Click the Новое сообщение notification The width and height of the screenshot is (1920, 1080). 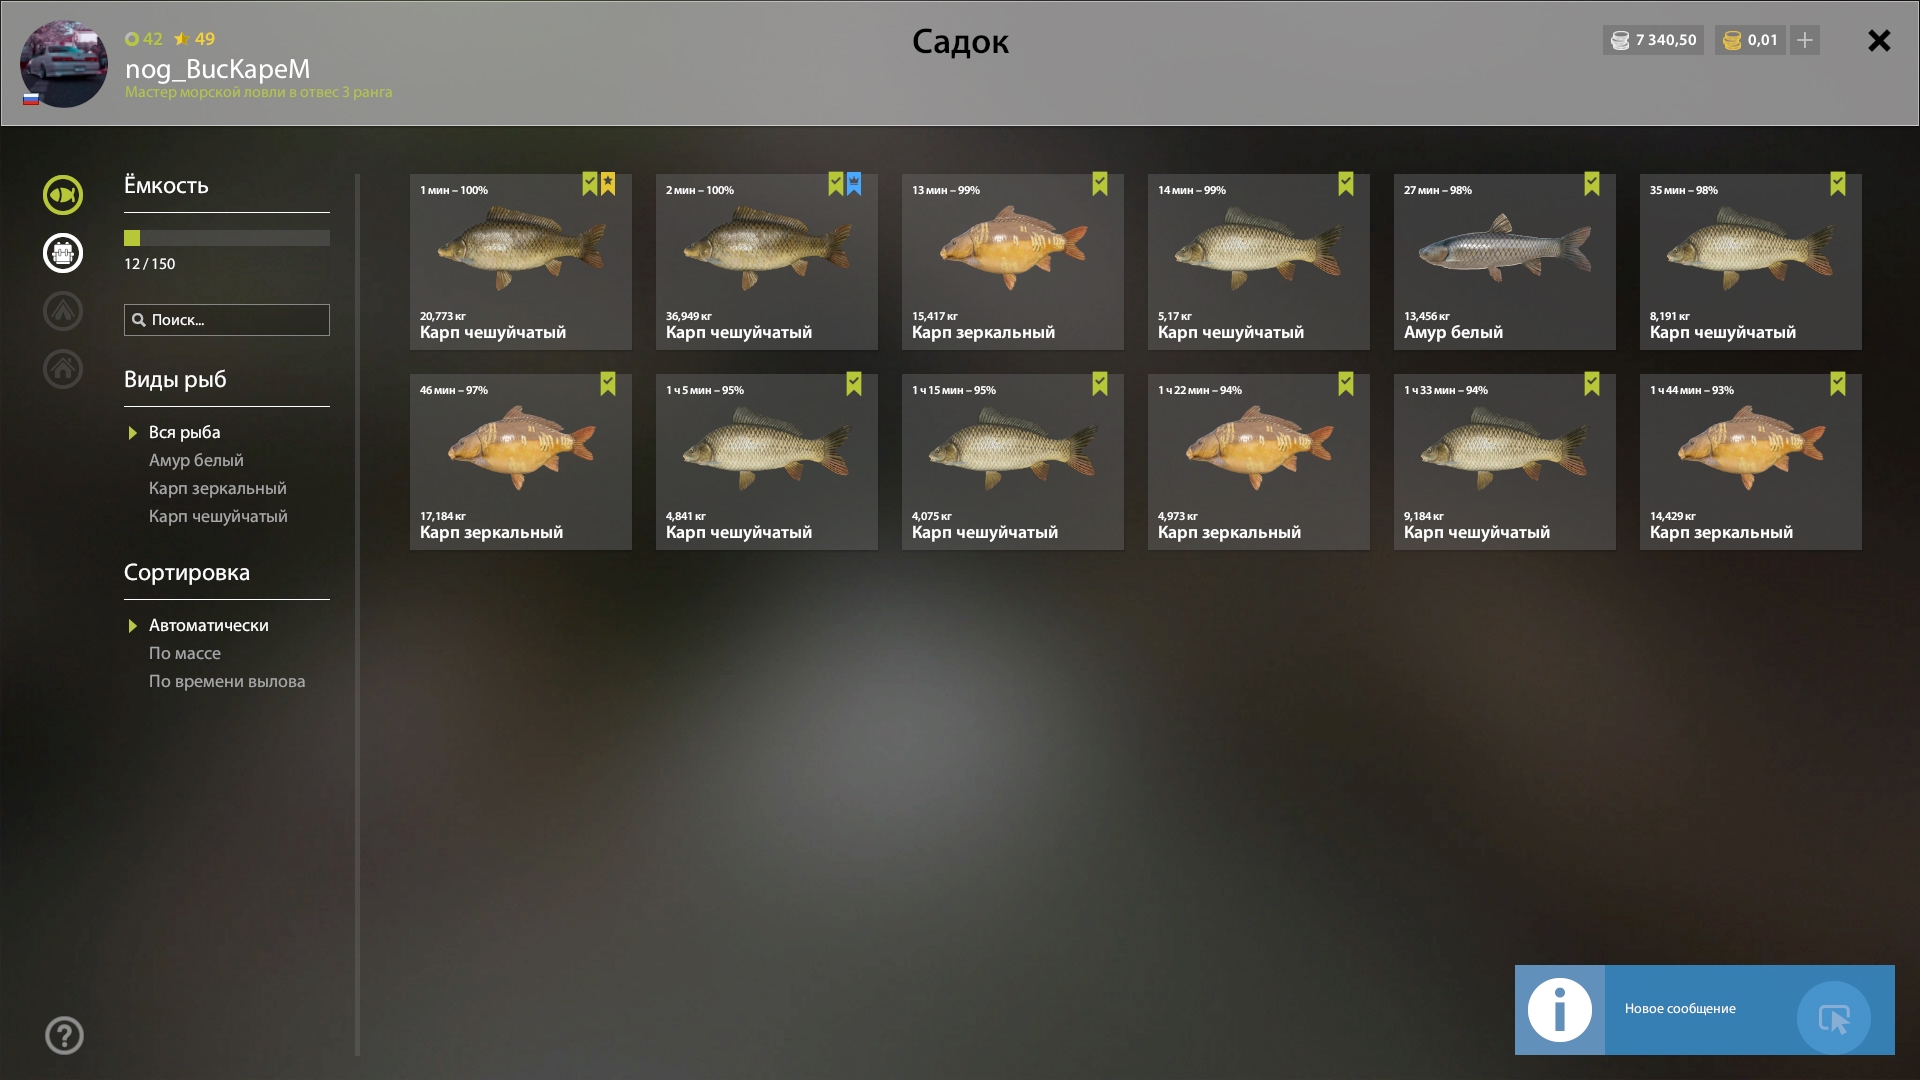[x=1704, y=1010]
